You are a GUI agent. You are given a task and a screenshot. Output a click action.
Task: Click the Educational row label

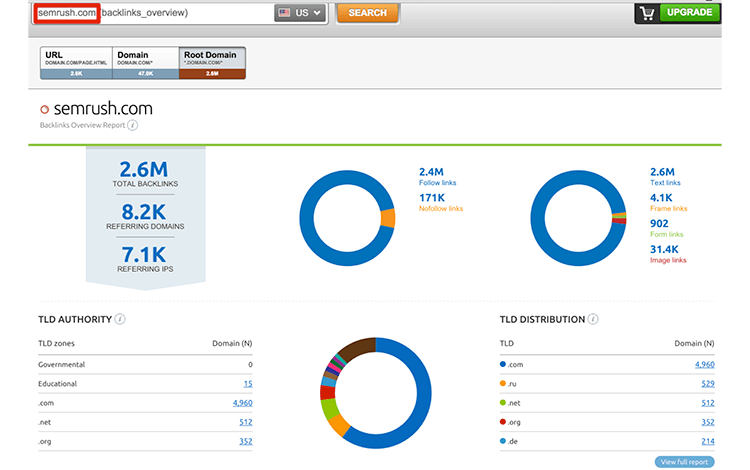point(57,383)
